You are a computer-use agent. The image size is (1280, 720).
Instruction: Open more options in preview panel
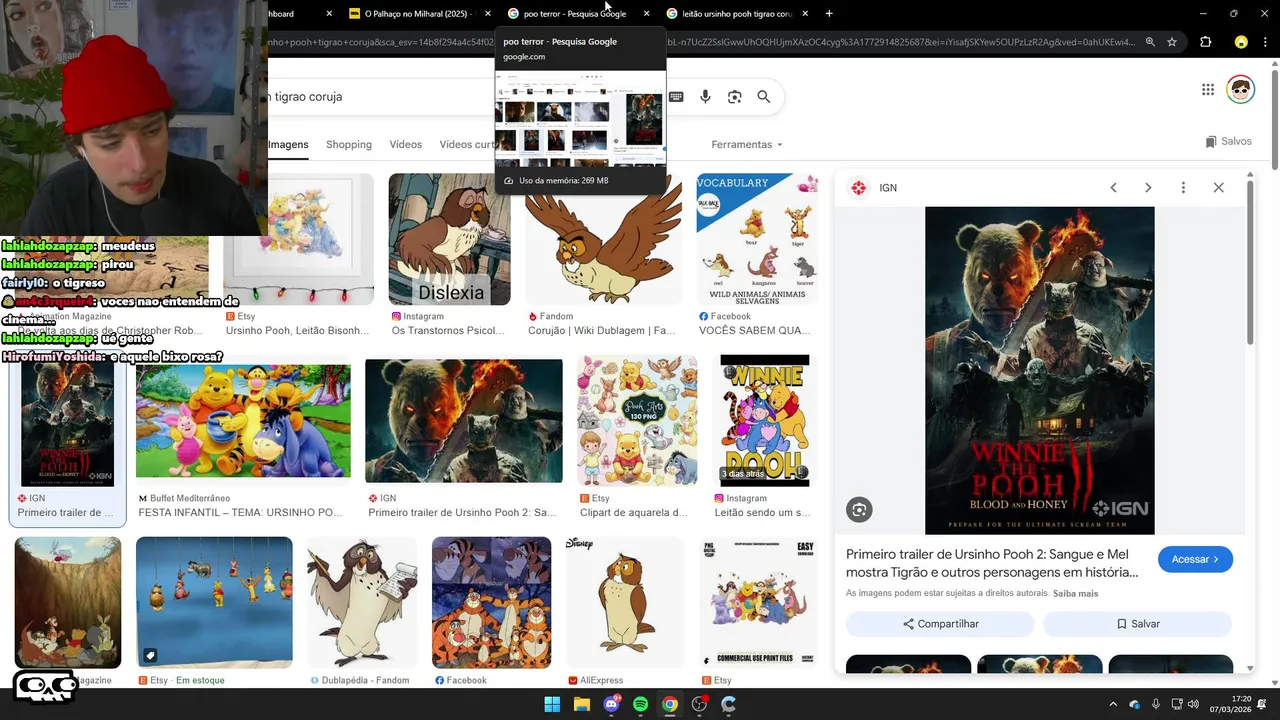tap(1183, 188)
